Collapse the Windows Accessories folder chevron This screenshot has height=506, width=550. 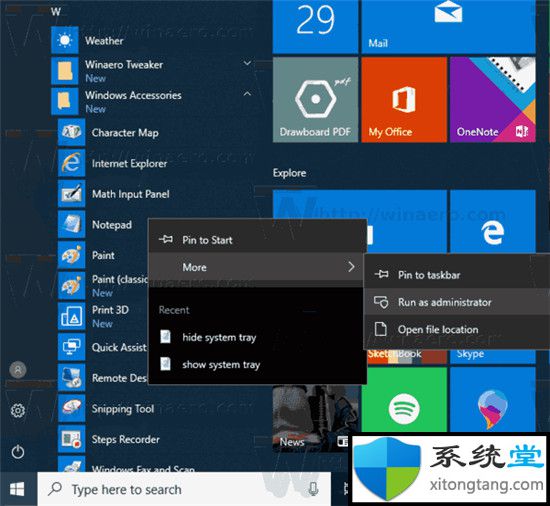click(x=247, y=94)
